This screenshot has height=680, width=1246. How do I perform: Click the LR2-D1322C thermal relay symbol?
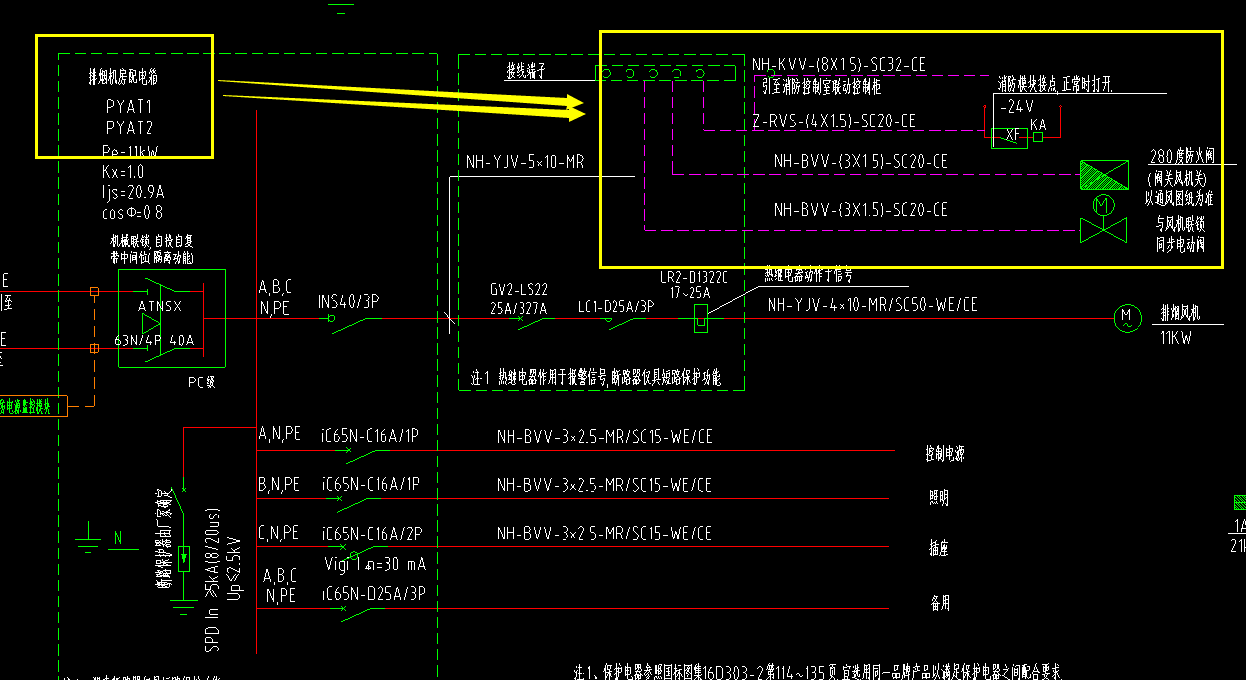[702, 320]
